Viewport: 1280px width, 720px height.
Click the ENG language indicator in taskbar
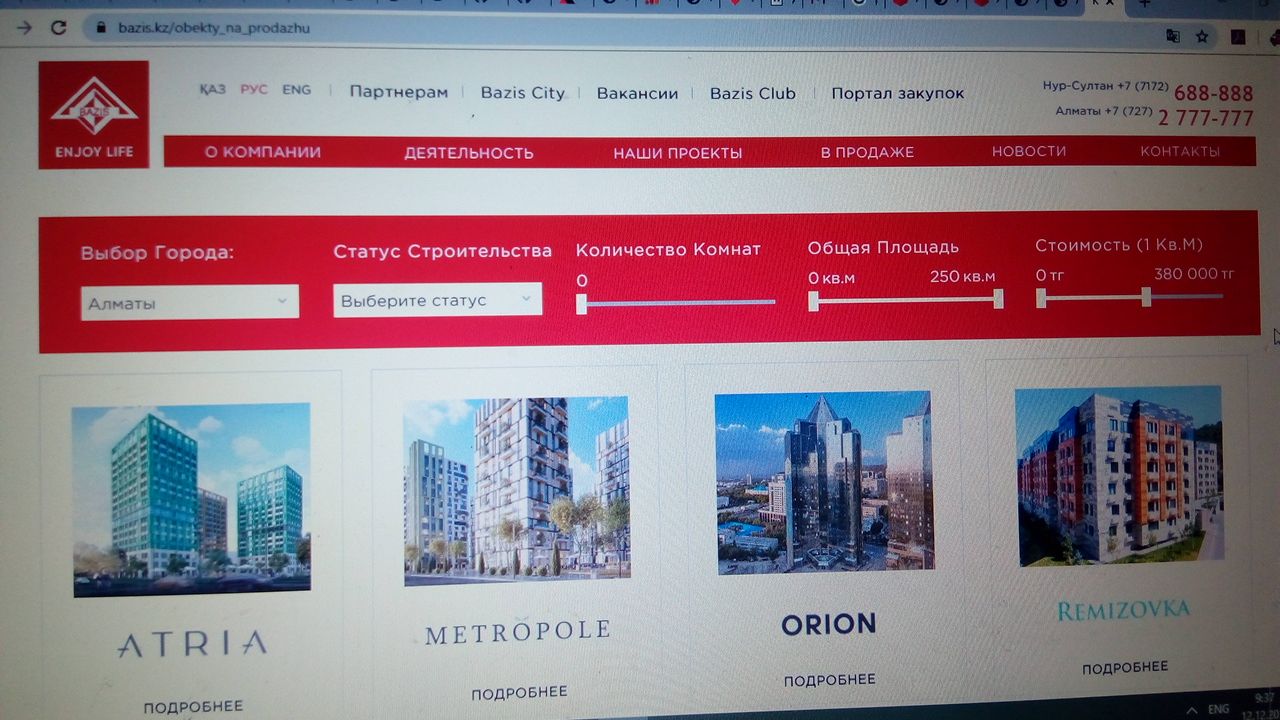[x=1218, y=708]
